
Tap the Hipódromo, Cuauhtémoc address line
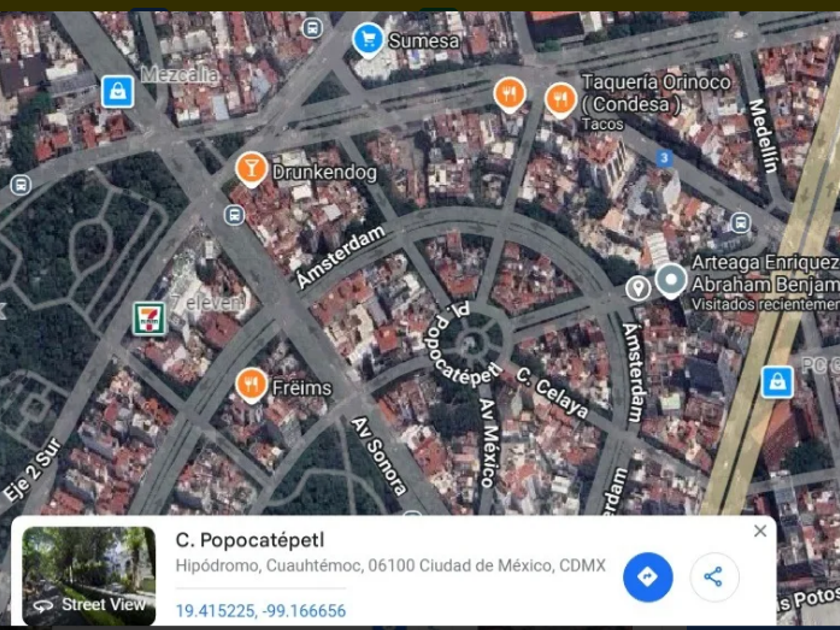[391, 566]
